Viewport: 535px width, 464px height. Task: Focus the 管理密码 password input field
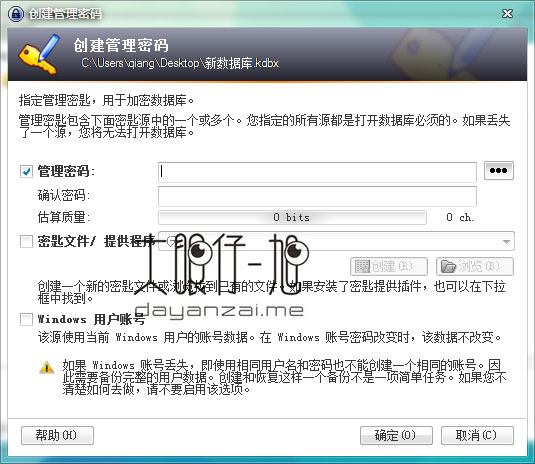point(317,172)
